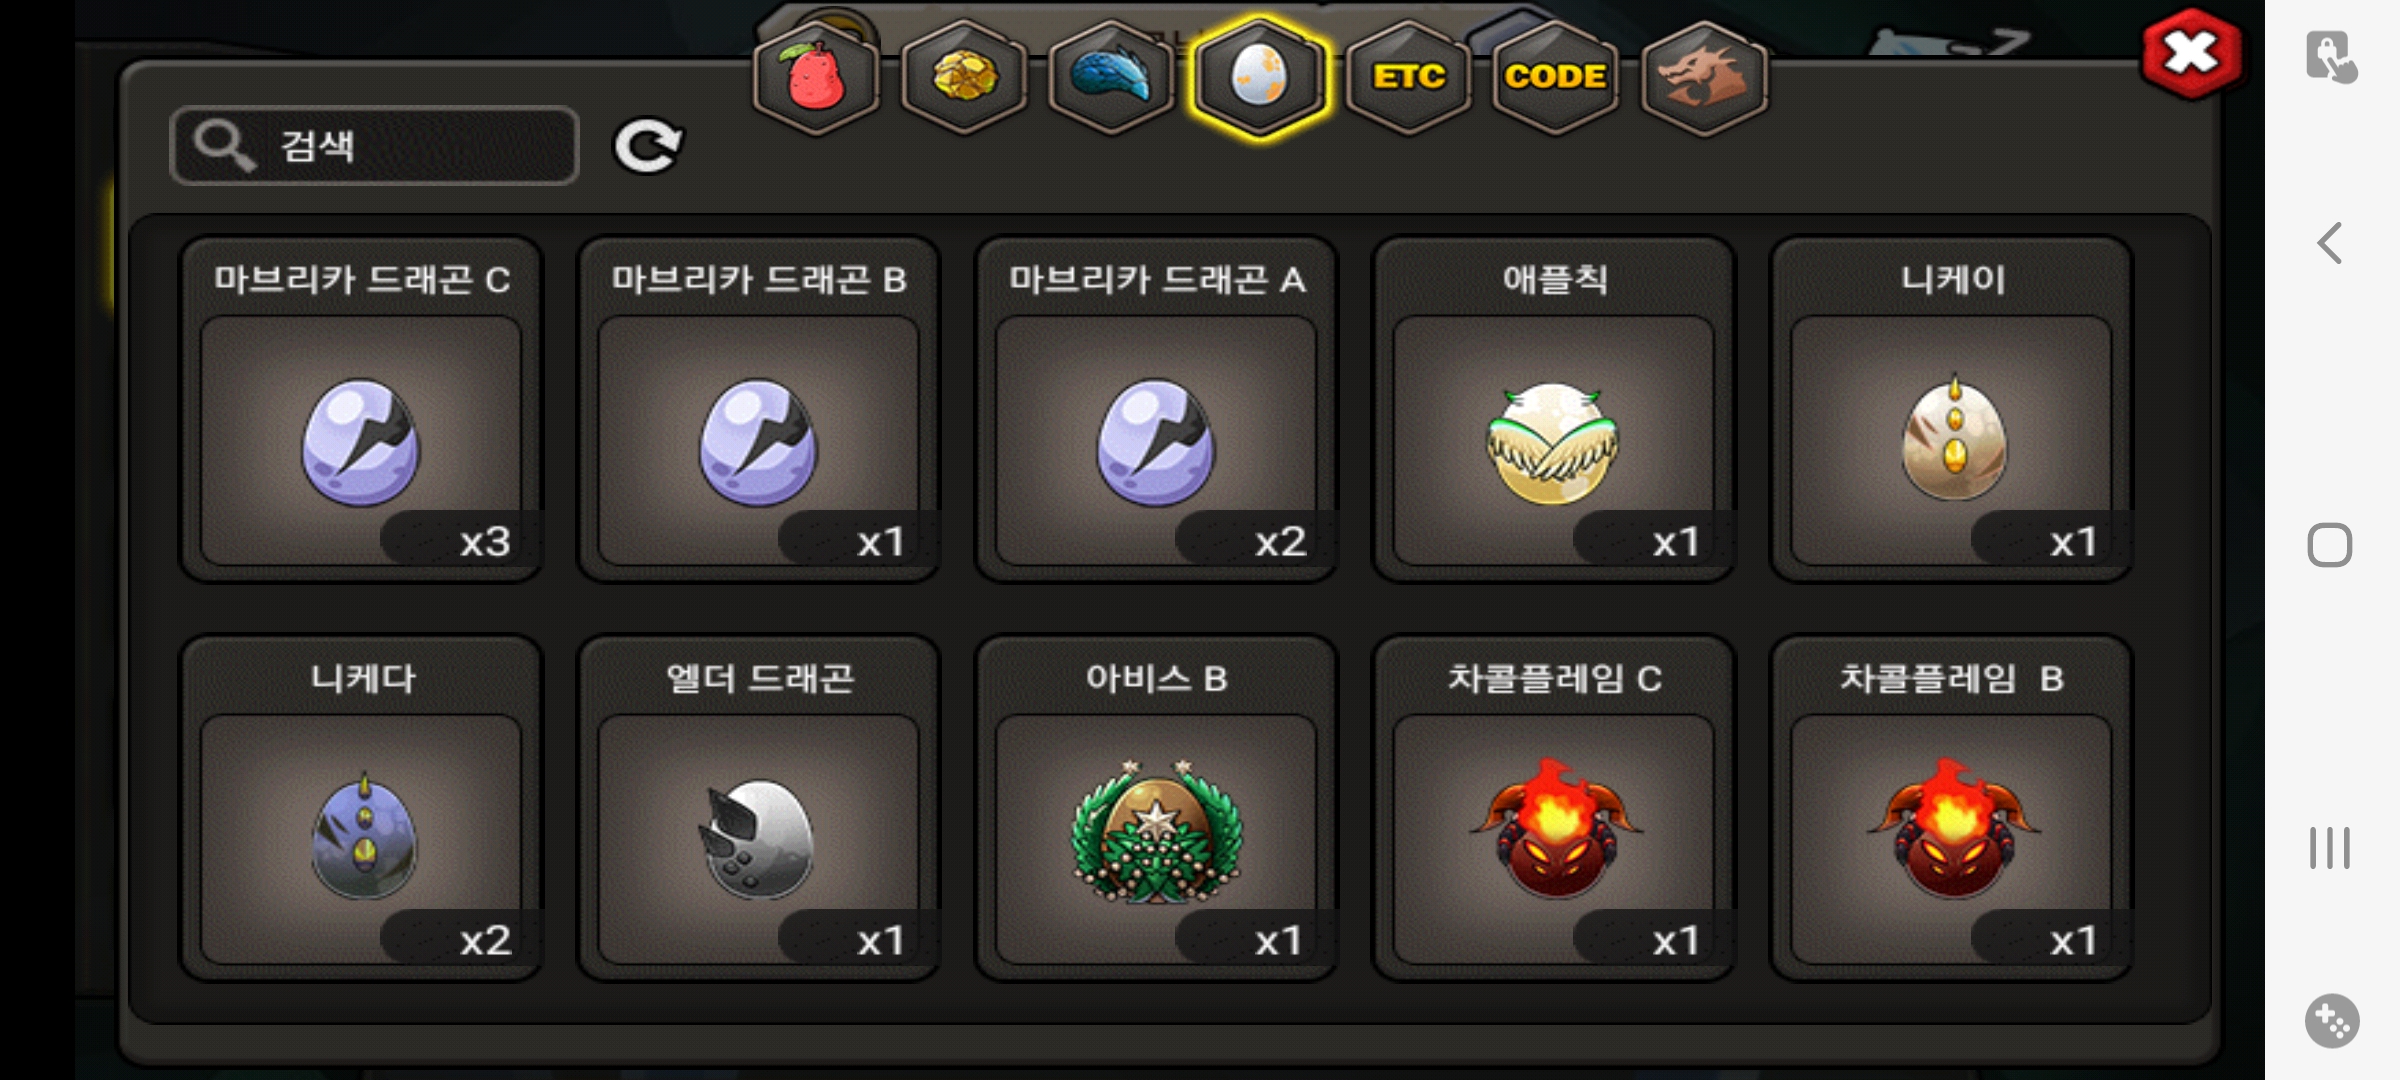This screenshot has height=1080, width=2400.
Task: Open the gold nugget category tab
Action: [x=964, y=77]
